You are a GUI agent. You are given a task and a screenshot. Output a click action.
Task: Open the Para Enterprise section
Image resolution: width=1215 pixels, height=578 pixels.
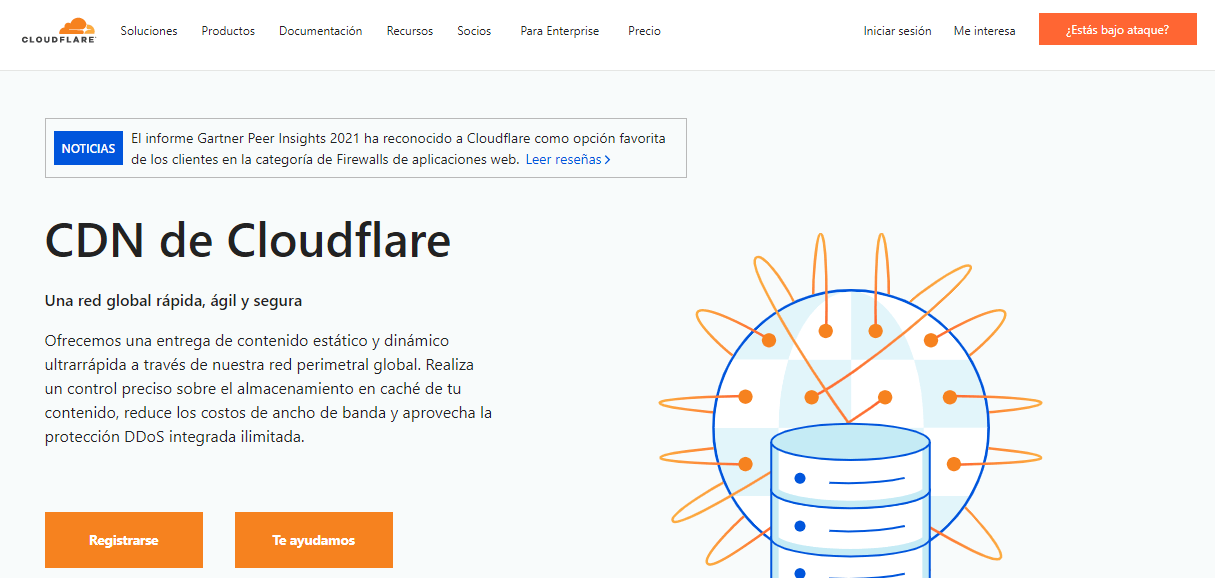(x=559, y=31)
